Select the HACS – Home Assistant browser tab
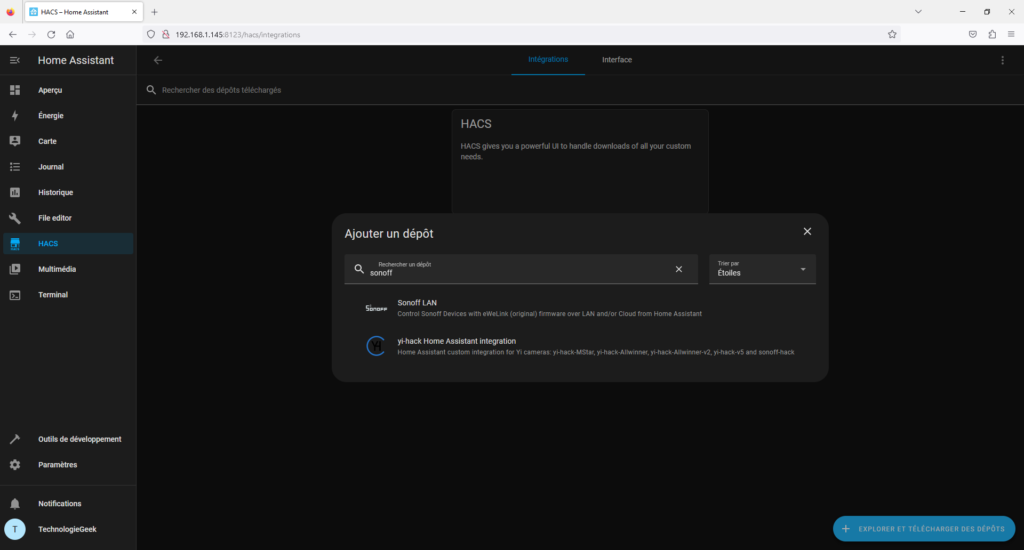This screenshot has width=1024, height=550. 82,12
